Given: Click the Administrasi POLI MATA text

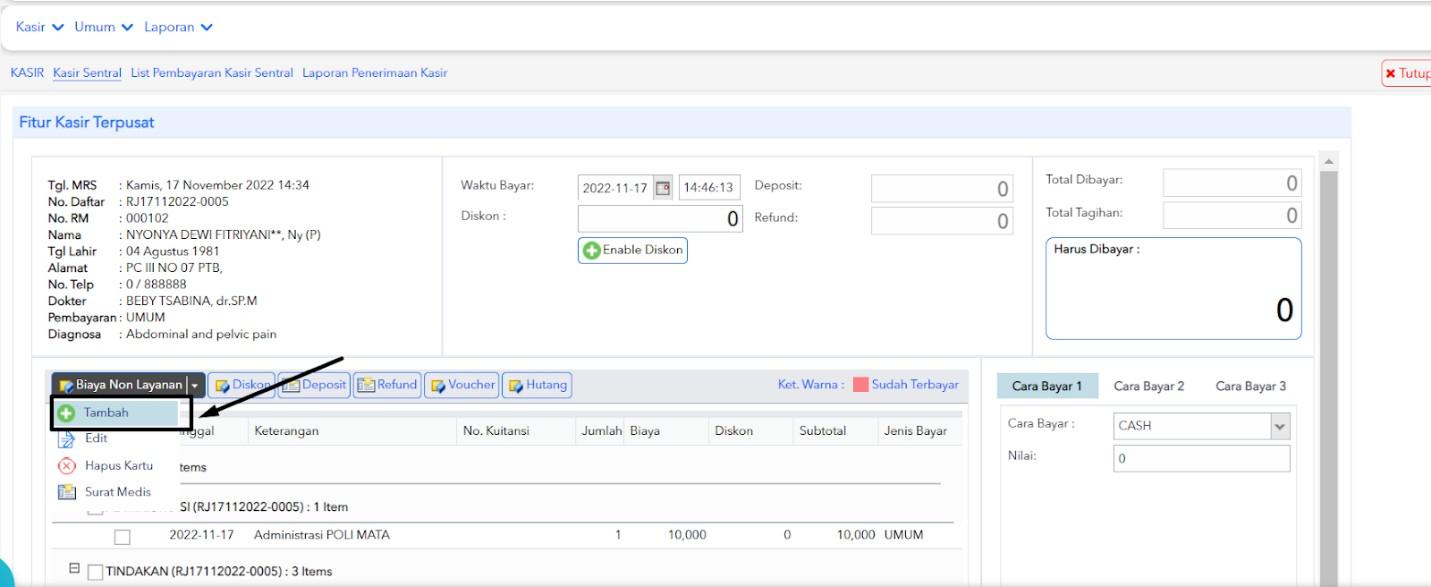Looking at the screenshot, I should (321, 535).
